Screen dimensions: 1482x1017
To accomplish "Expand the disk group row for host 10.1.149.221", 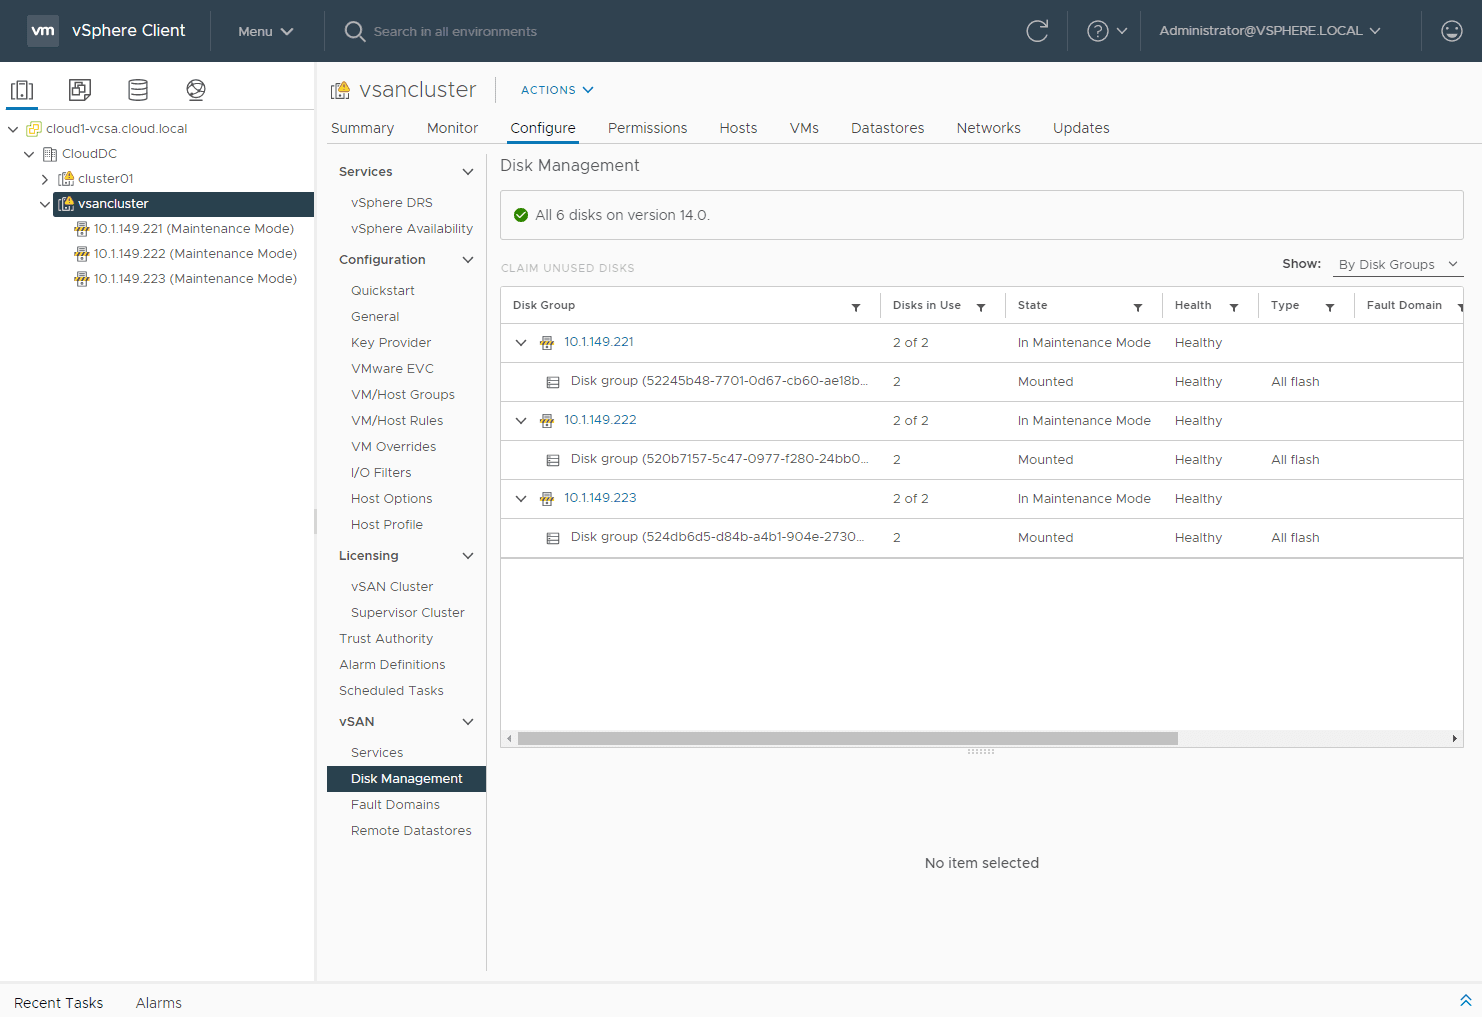I will pos(520,342).
